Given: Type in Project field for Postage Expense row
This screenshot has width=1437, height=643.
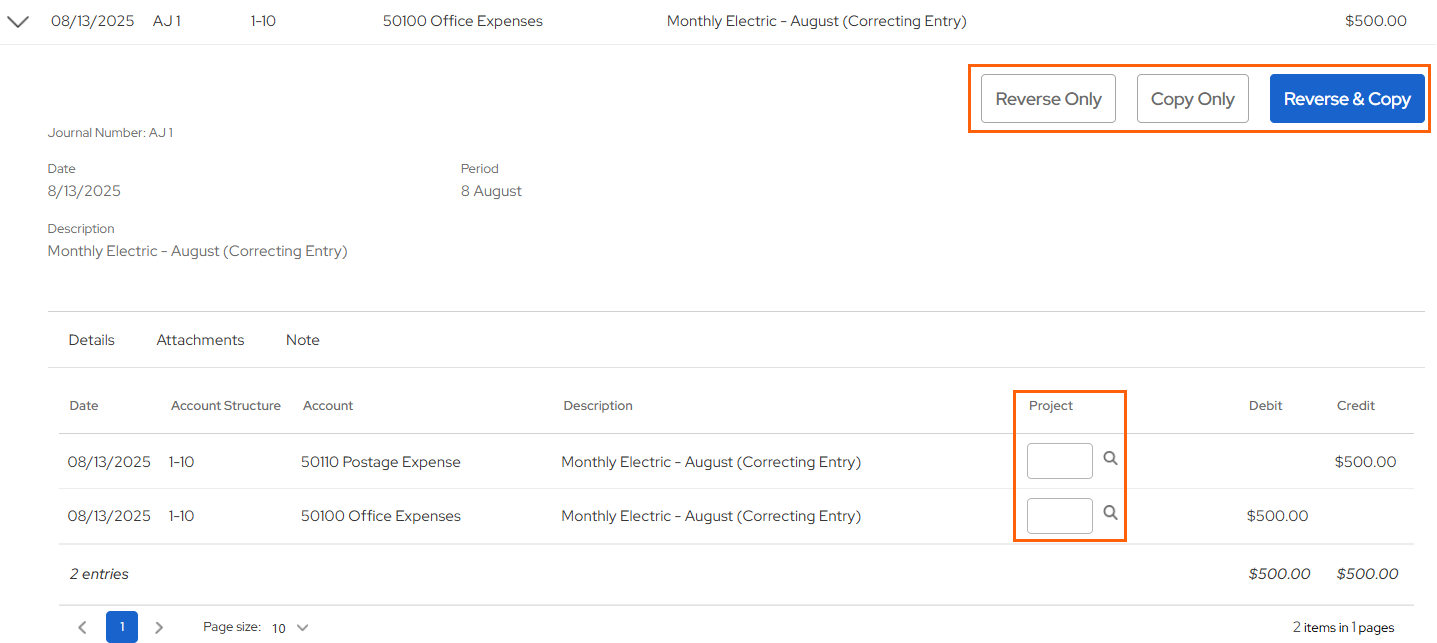Looking at the screenshot, I should [x=1059, y=461].
